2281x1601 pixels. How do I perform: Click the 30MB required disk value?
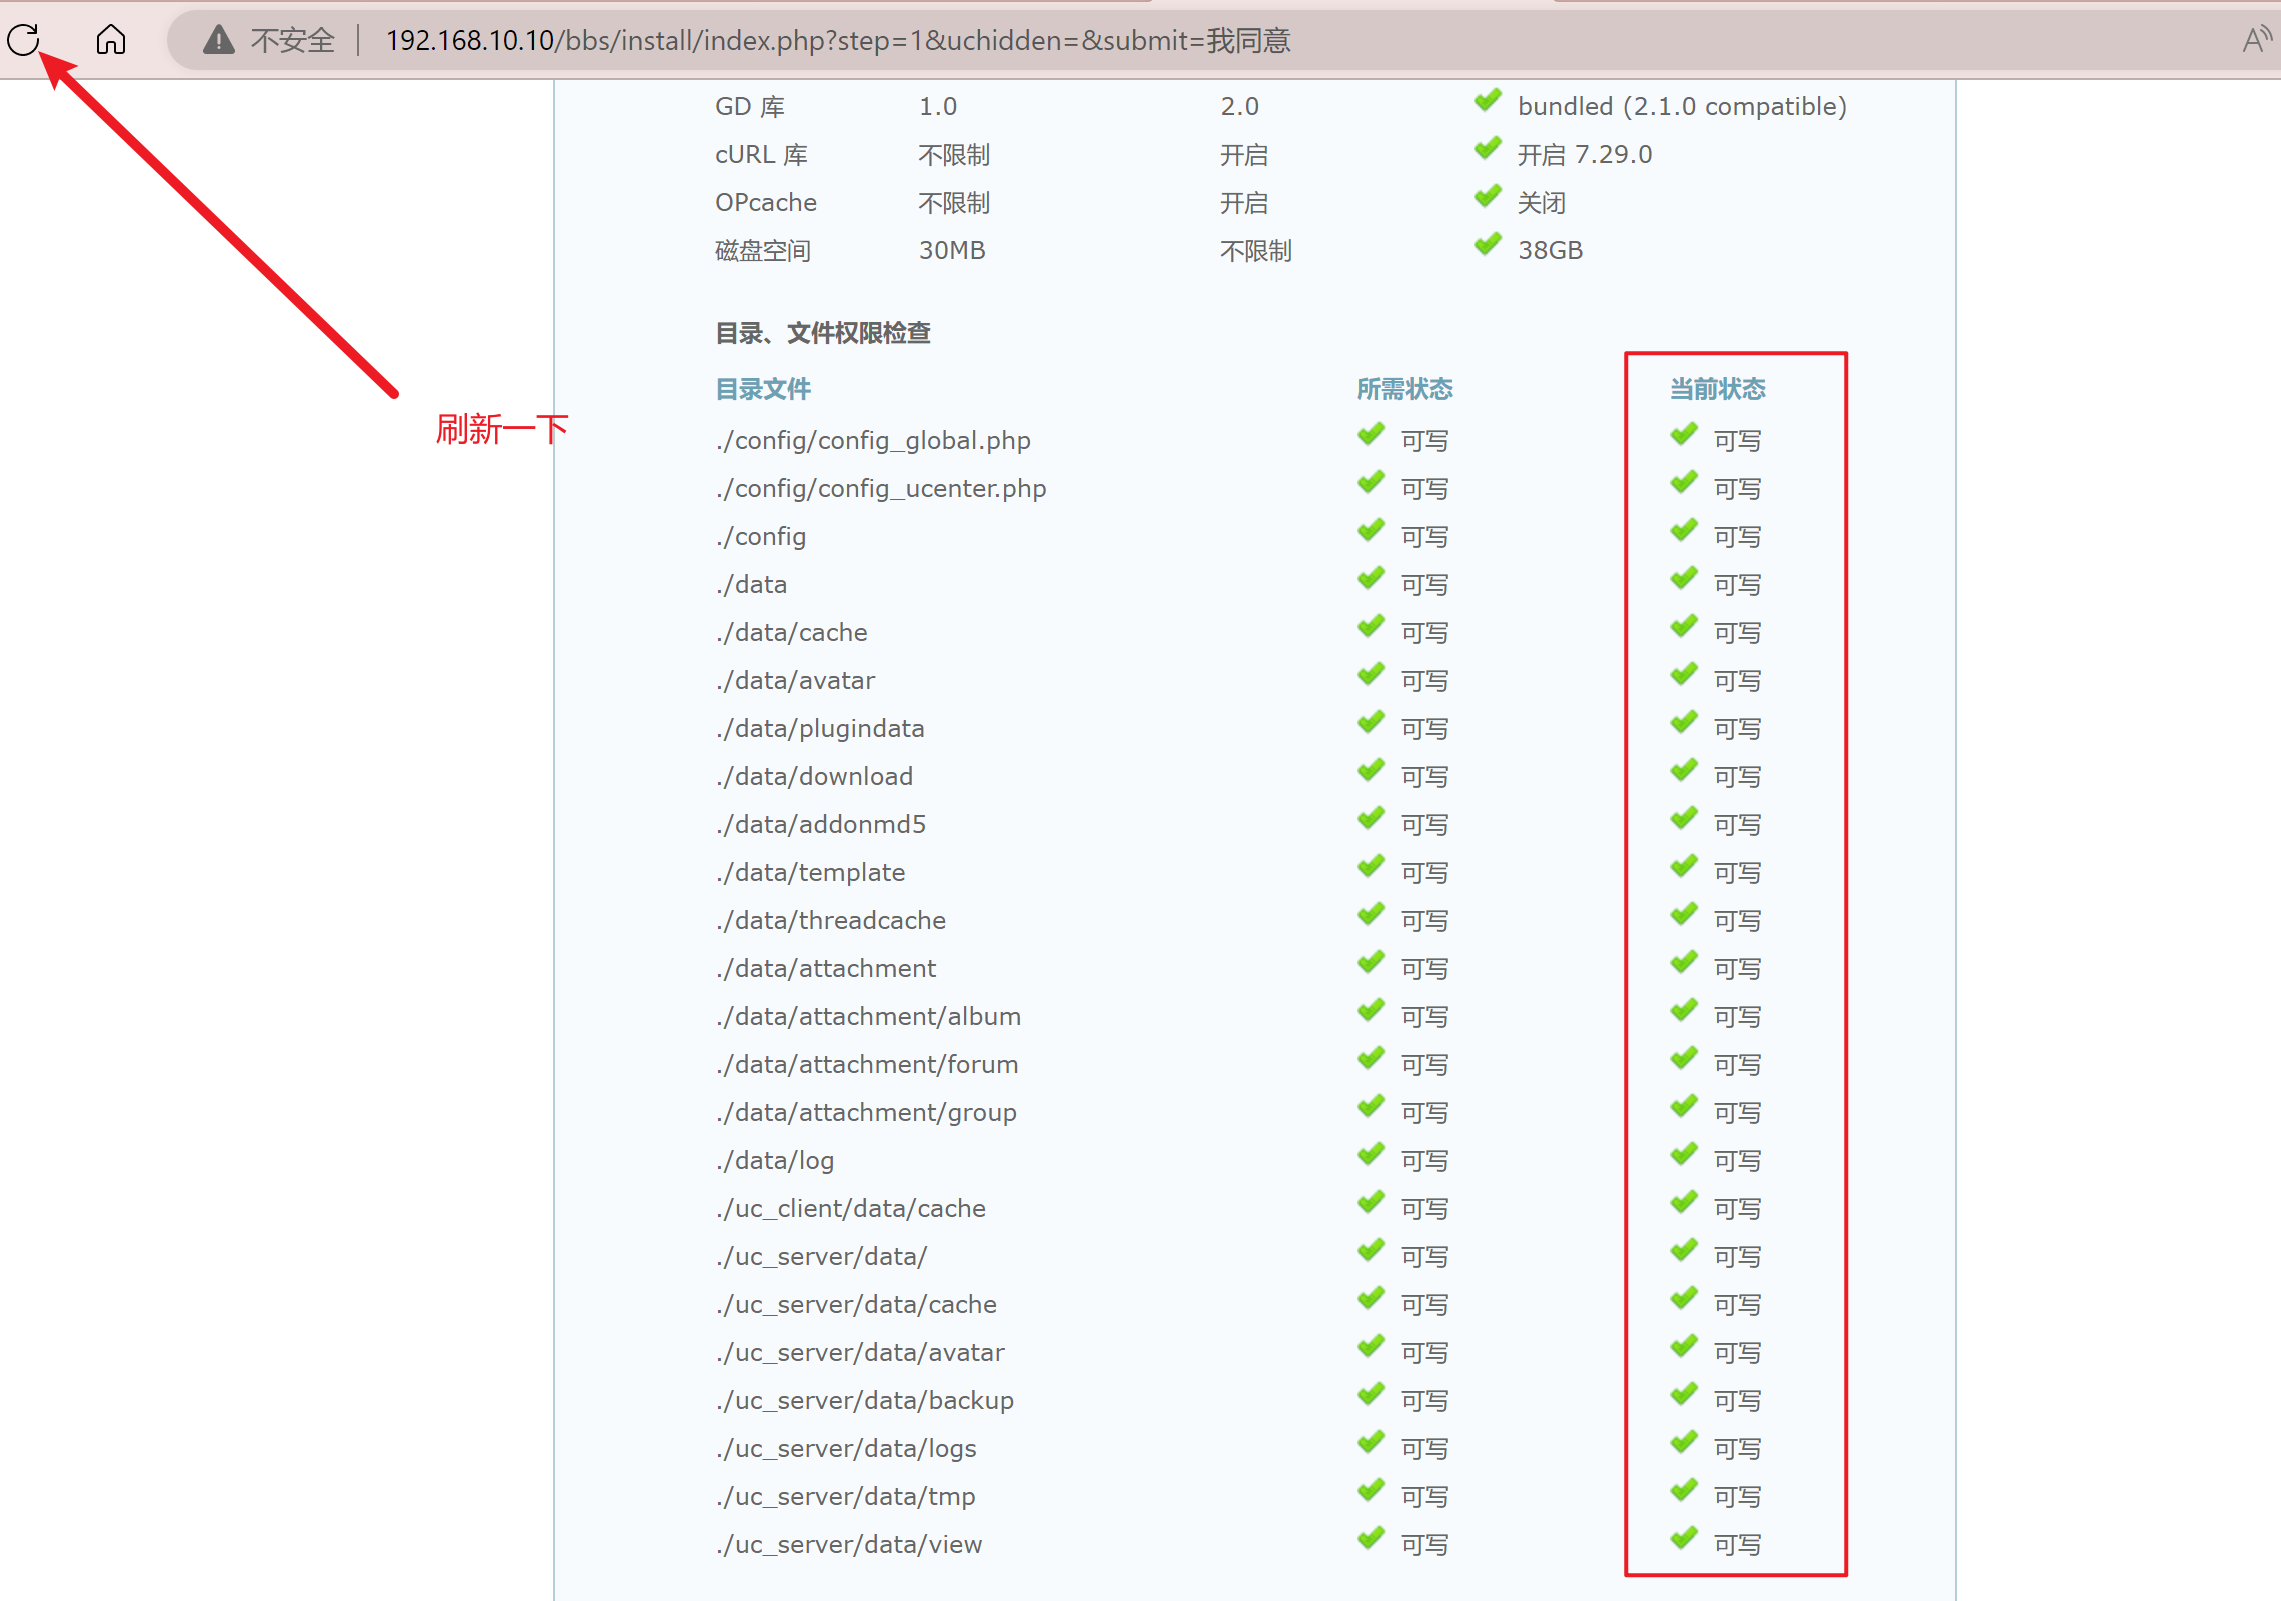[952, 251]
